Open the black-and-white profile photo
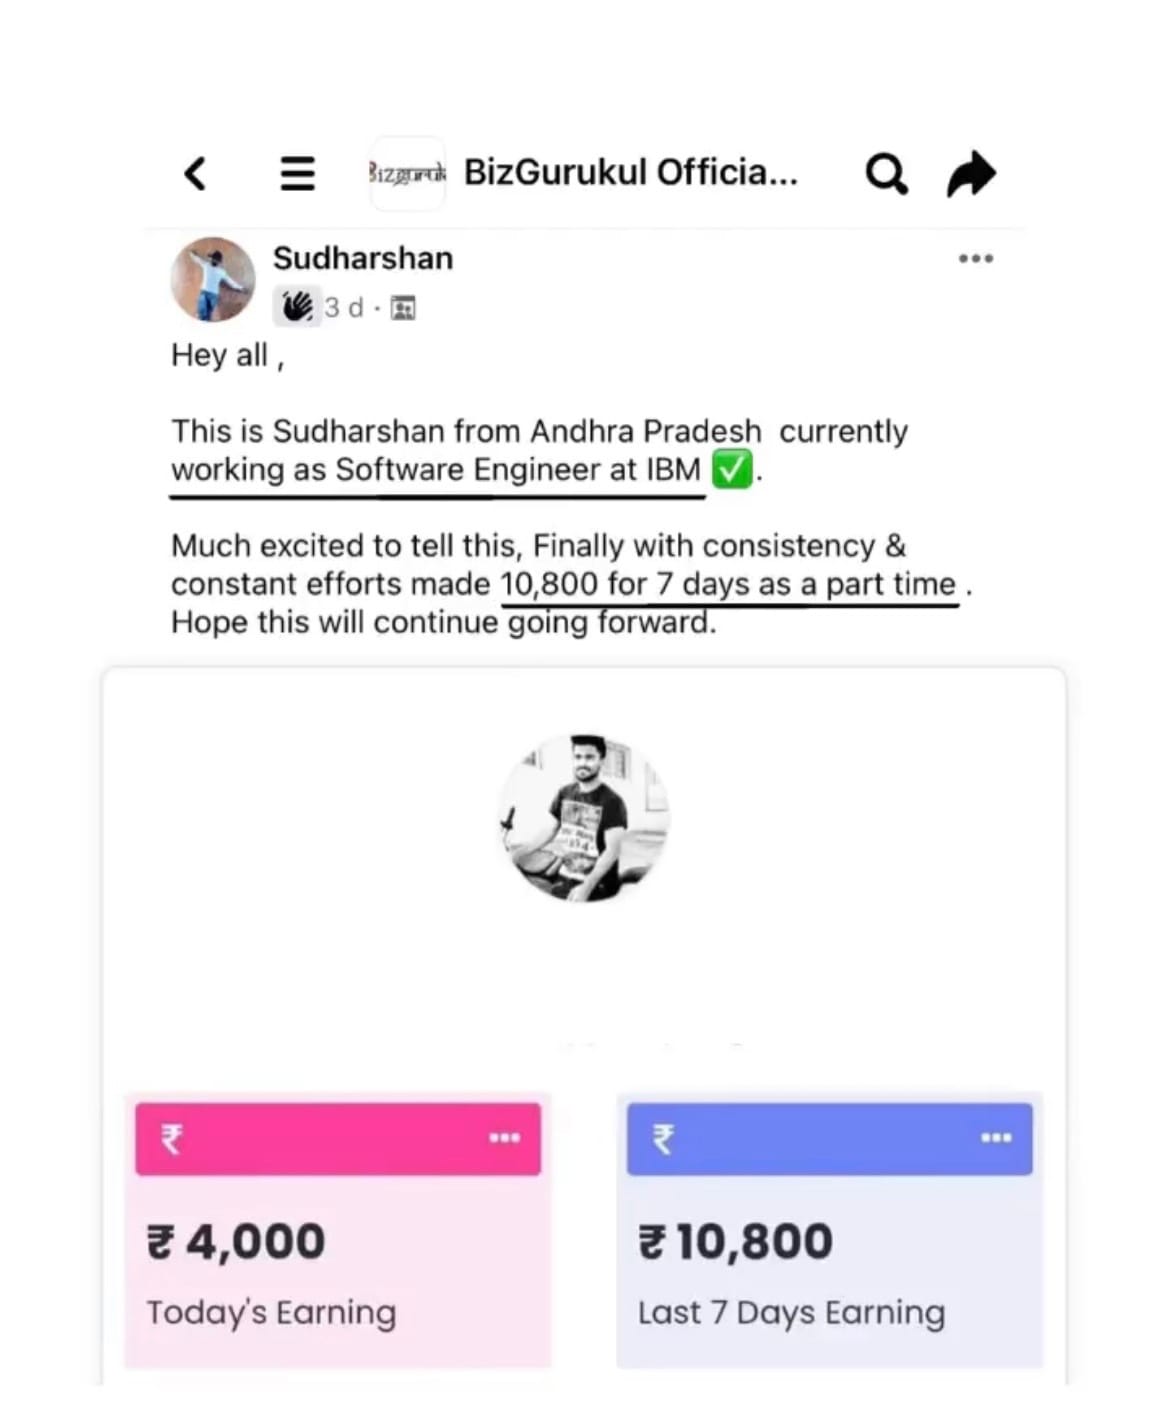Screen dimensions: 1168x1411 point(584,818)
